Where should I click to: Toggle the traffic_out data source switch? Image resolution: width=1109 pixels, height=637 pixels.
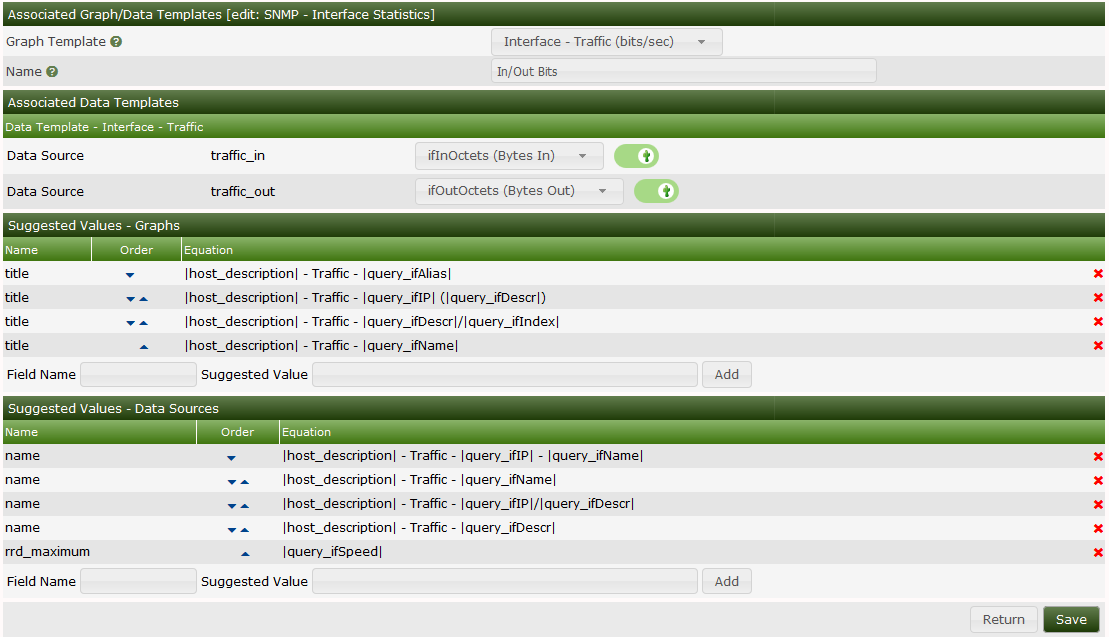click(x=656, y=191)
